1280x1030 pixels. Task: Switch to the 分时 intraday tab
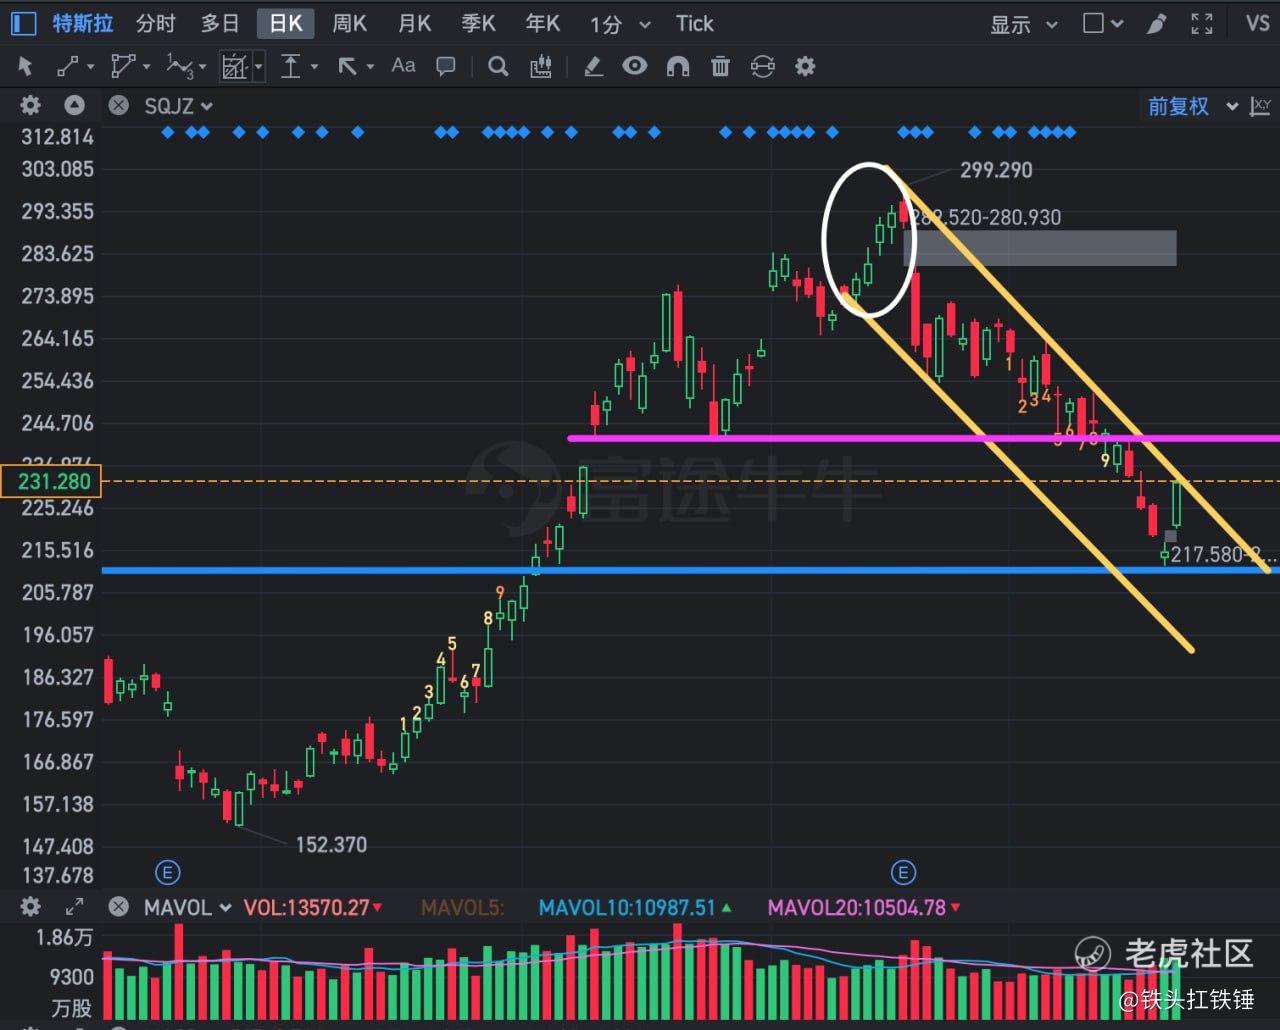[x=155, y=23]
